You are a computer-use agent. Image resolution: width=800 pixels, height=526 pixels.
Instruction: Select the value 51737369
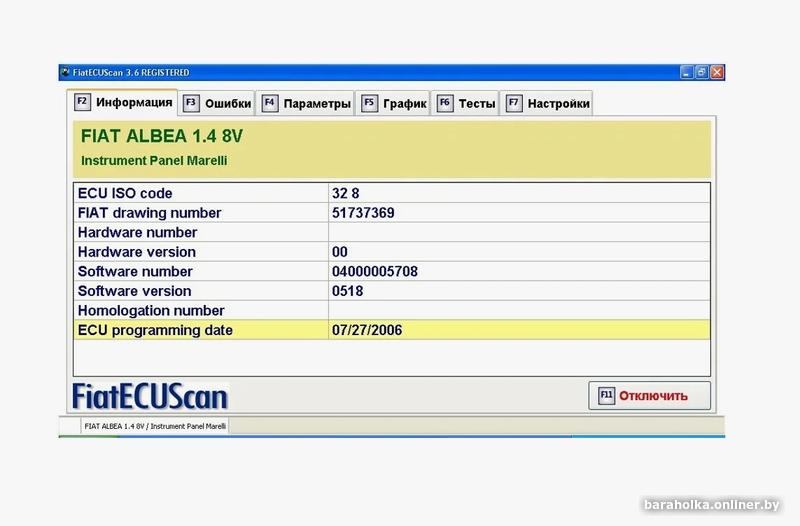[x=363, y=213]
